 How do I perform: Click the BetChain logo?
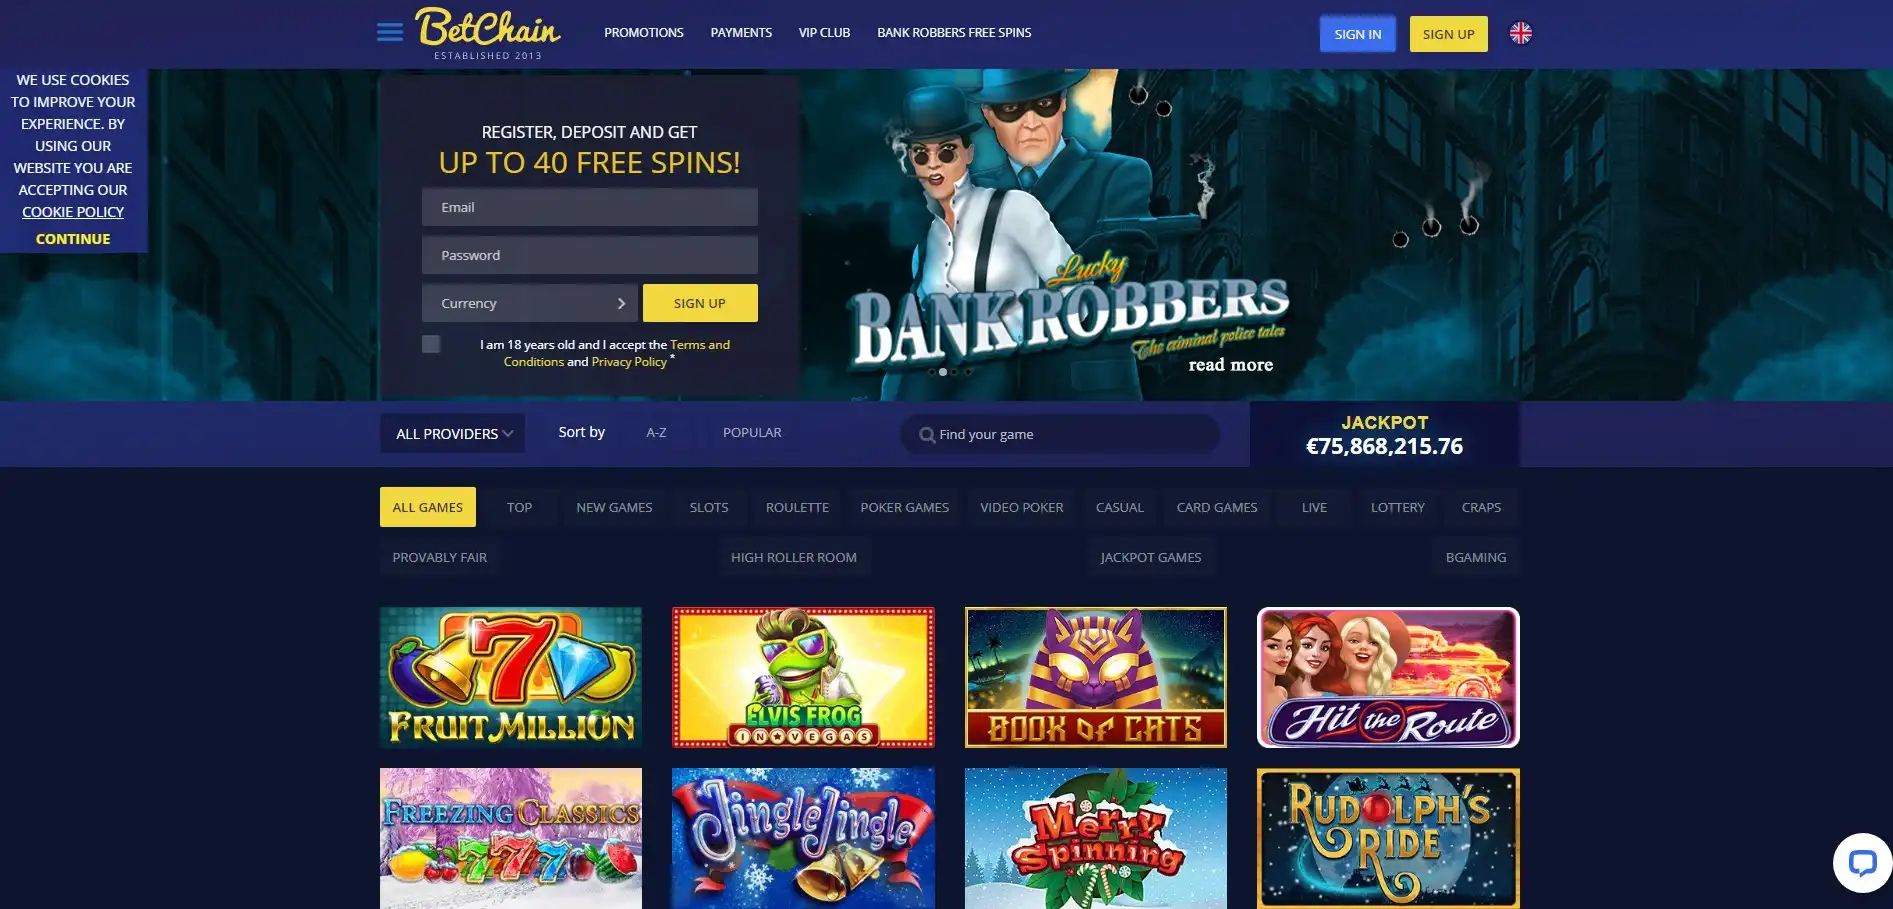[488, 33]
